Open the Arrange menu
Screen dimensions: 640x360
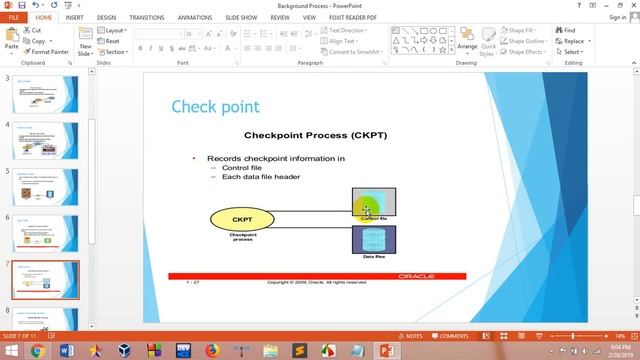[467, 41]
